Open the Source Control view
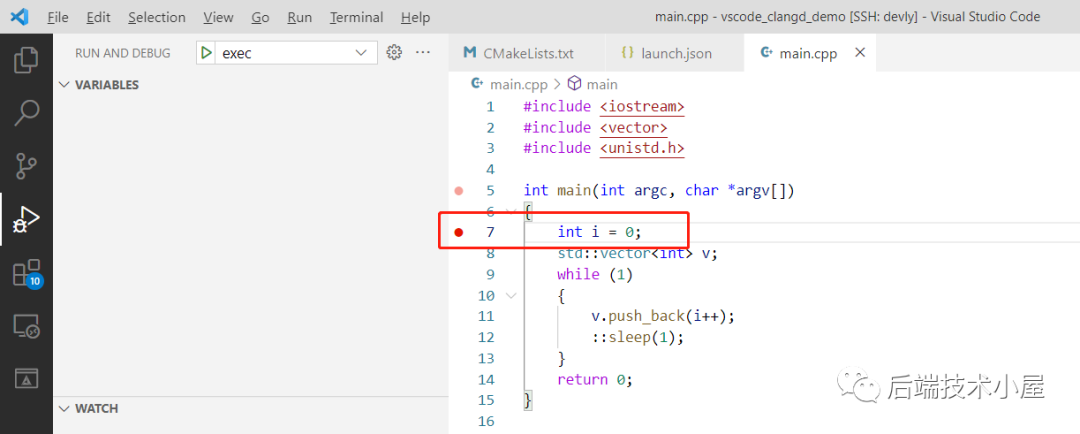 pos(26,167)
